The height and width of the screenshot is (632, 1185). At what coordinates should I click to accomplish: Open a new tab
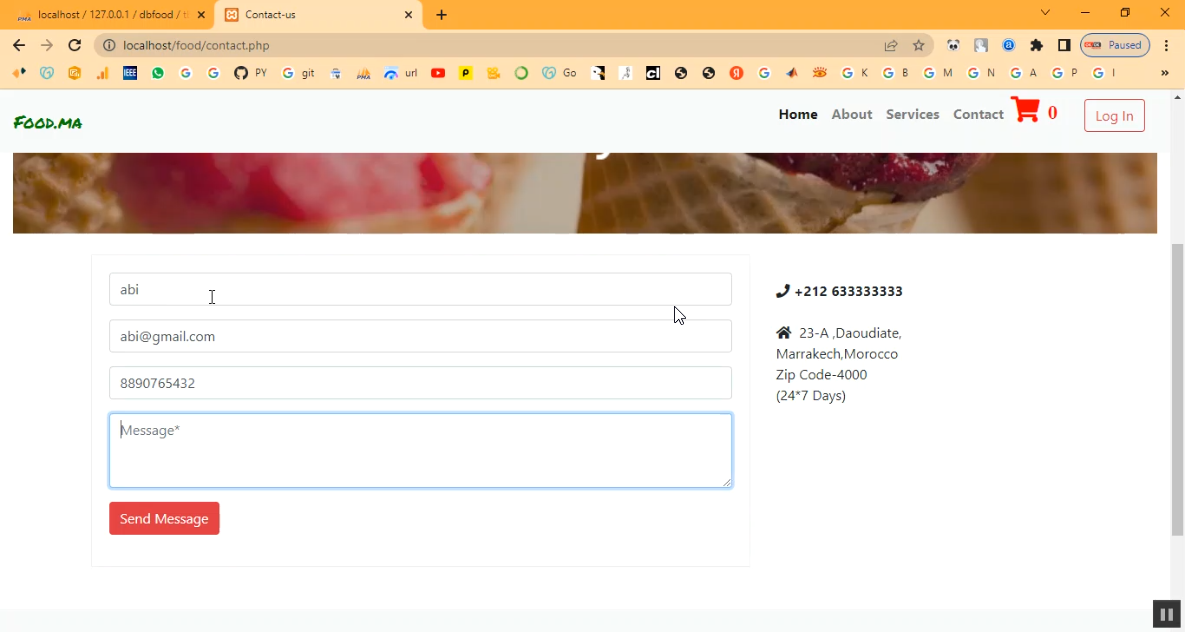441,14
